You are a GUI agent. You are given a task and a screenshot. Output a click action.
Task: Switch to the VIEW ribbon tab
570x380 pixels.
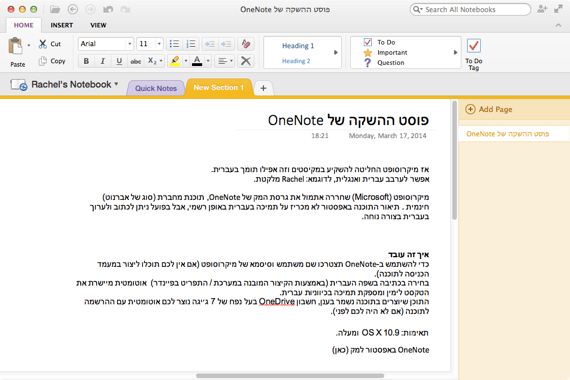point(98,25)
